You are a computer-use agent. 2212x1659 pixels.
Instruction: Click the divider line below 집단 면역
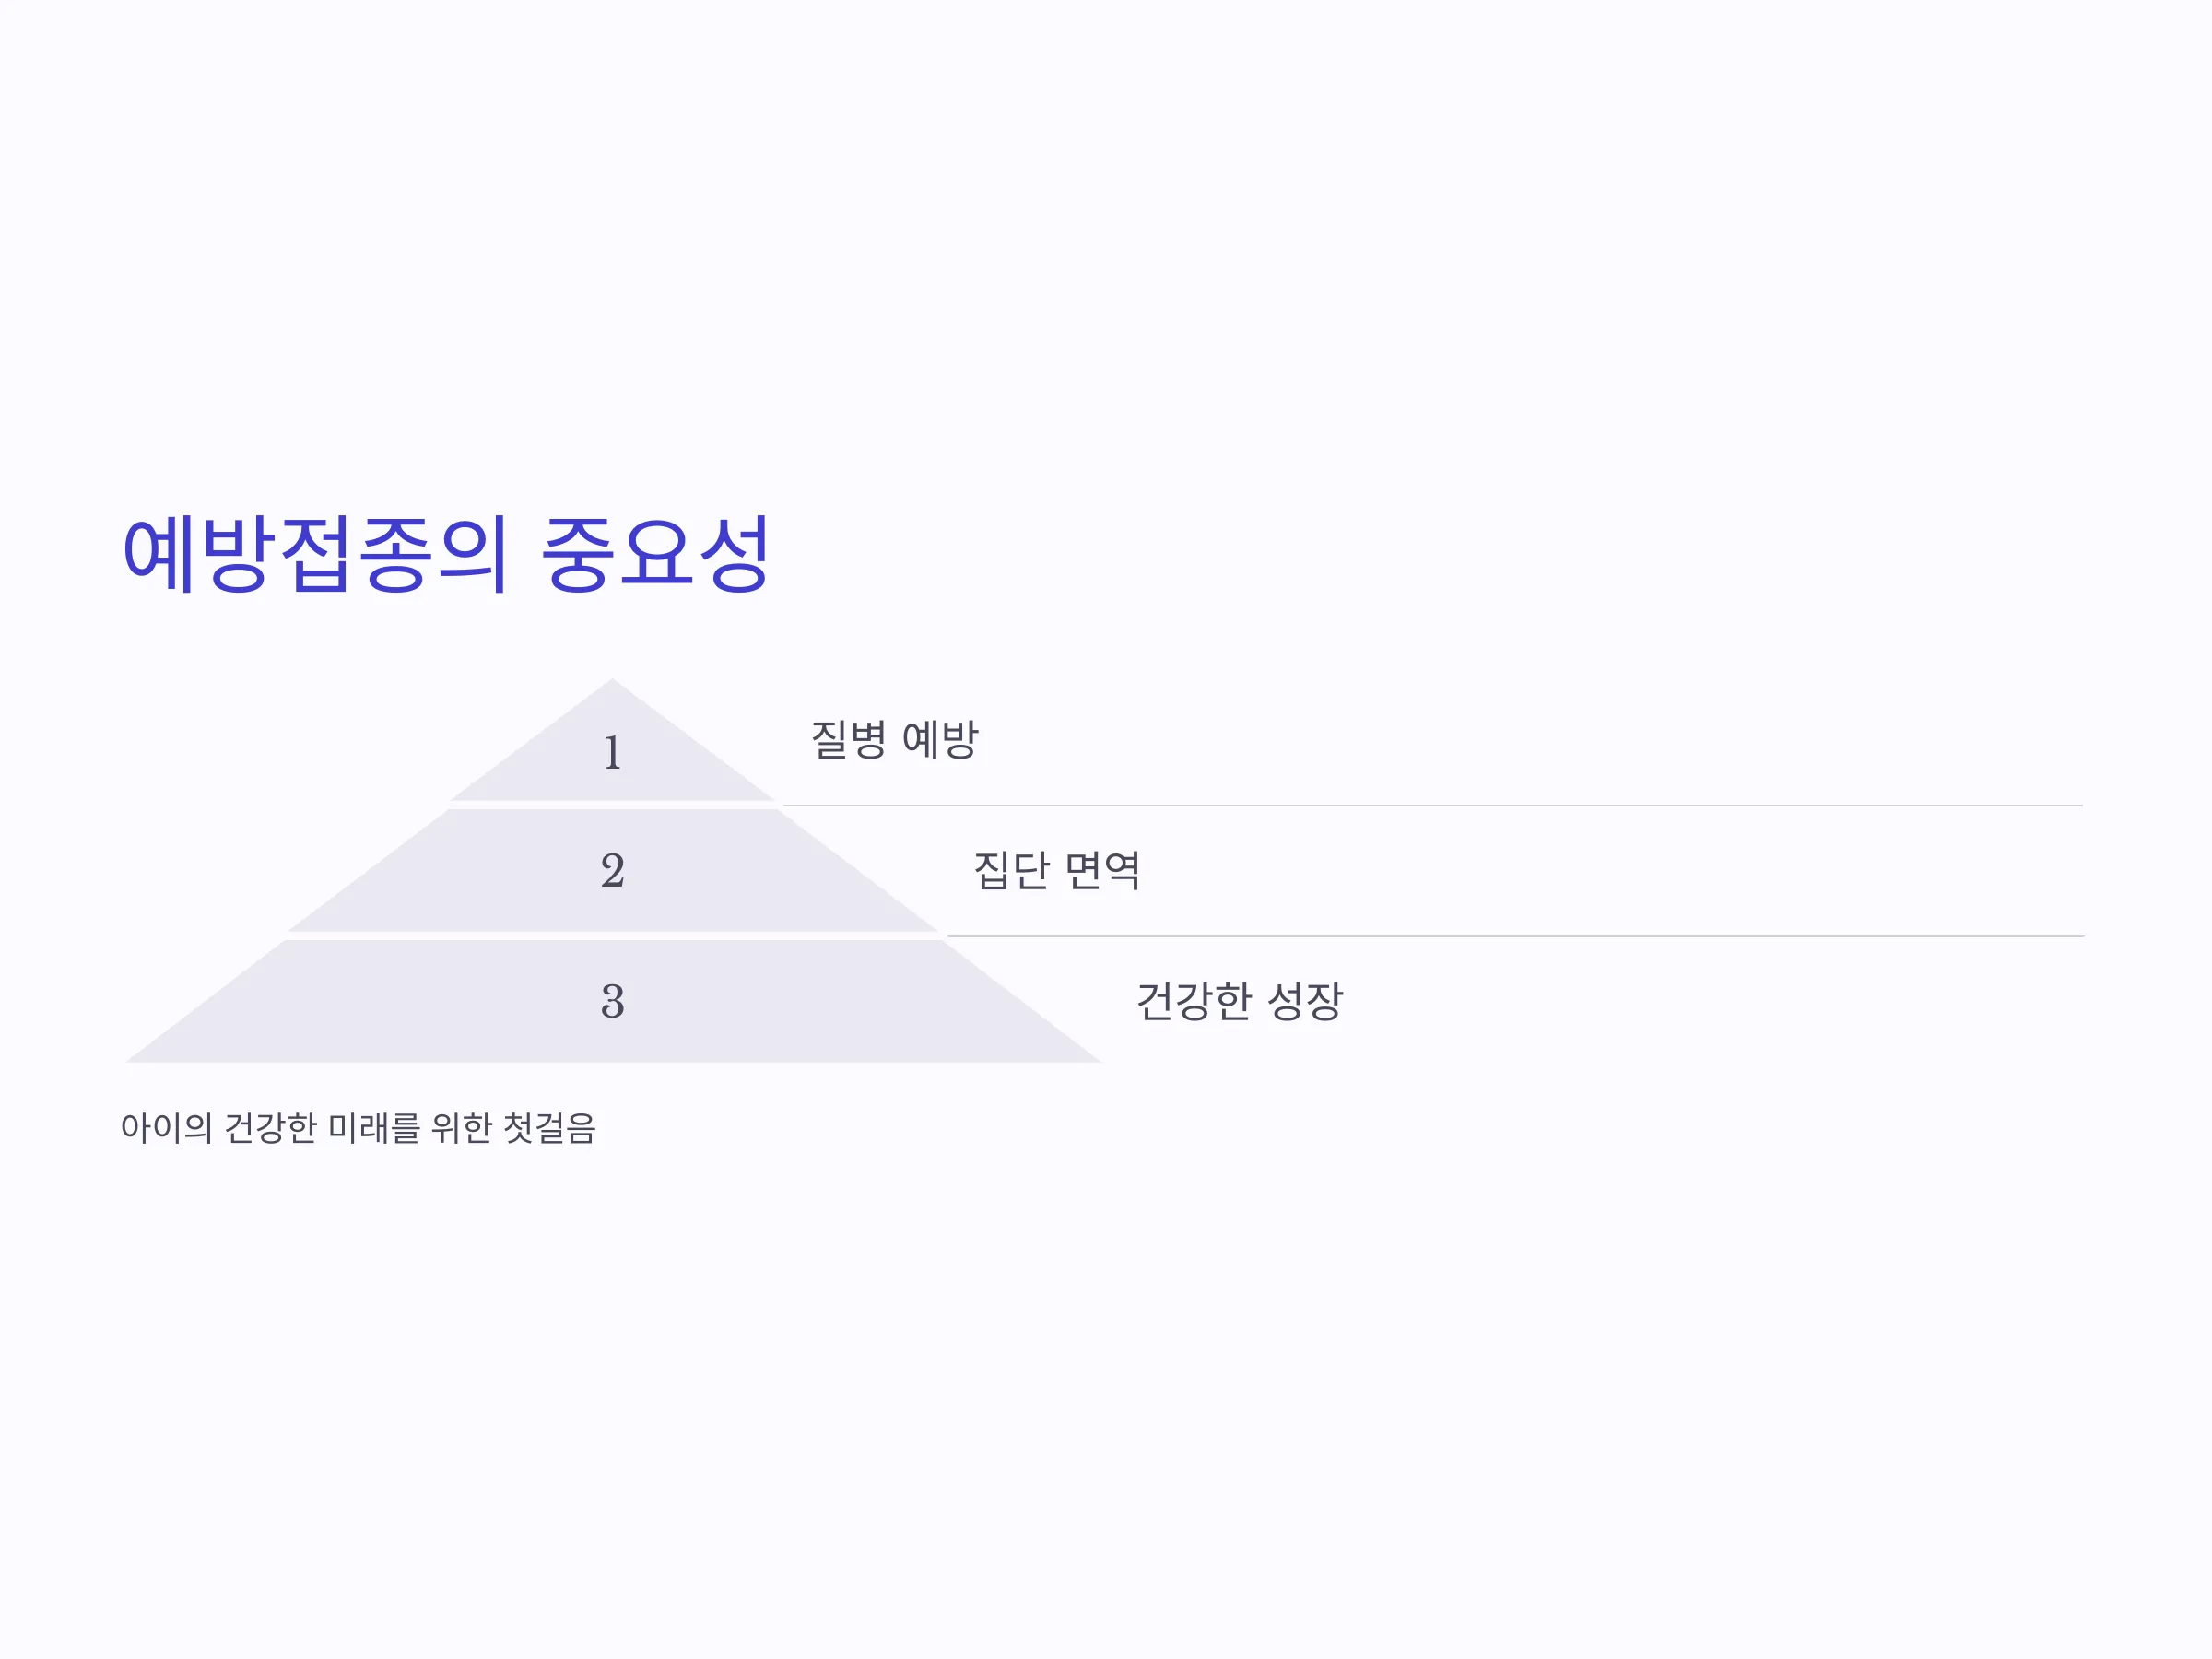pos(1515,936)
